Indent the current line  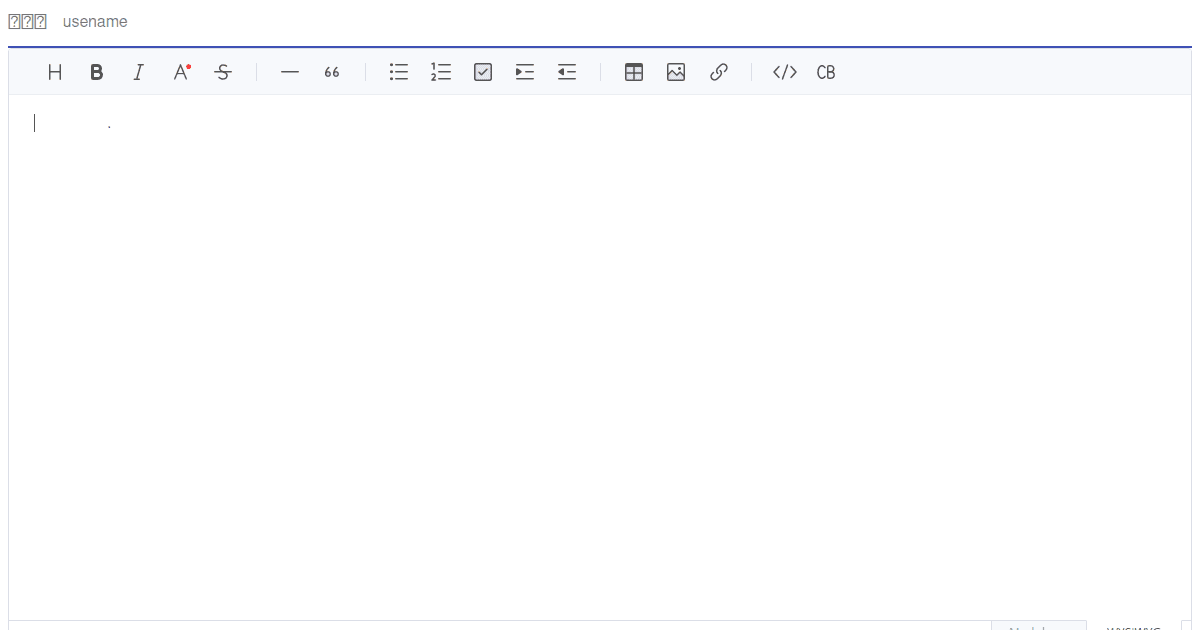click(525, 72)
